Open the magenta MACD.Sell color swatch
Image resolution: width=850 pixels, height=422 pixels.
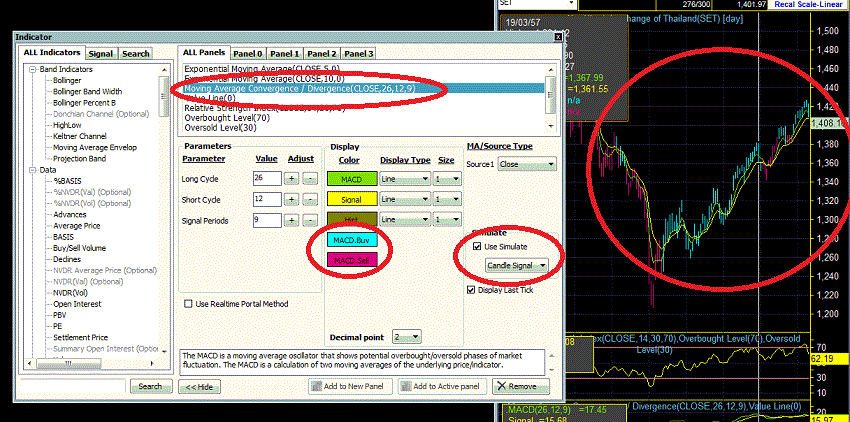click(352, 260)
